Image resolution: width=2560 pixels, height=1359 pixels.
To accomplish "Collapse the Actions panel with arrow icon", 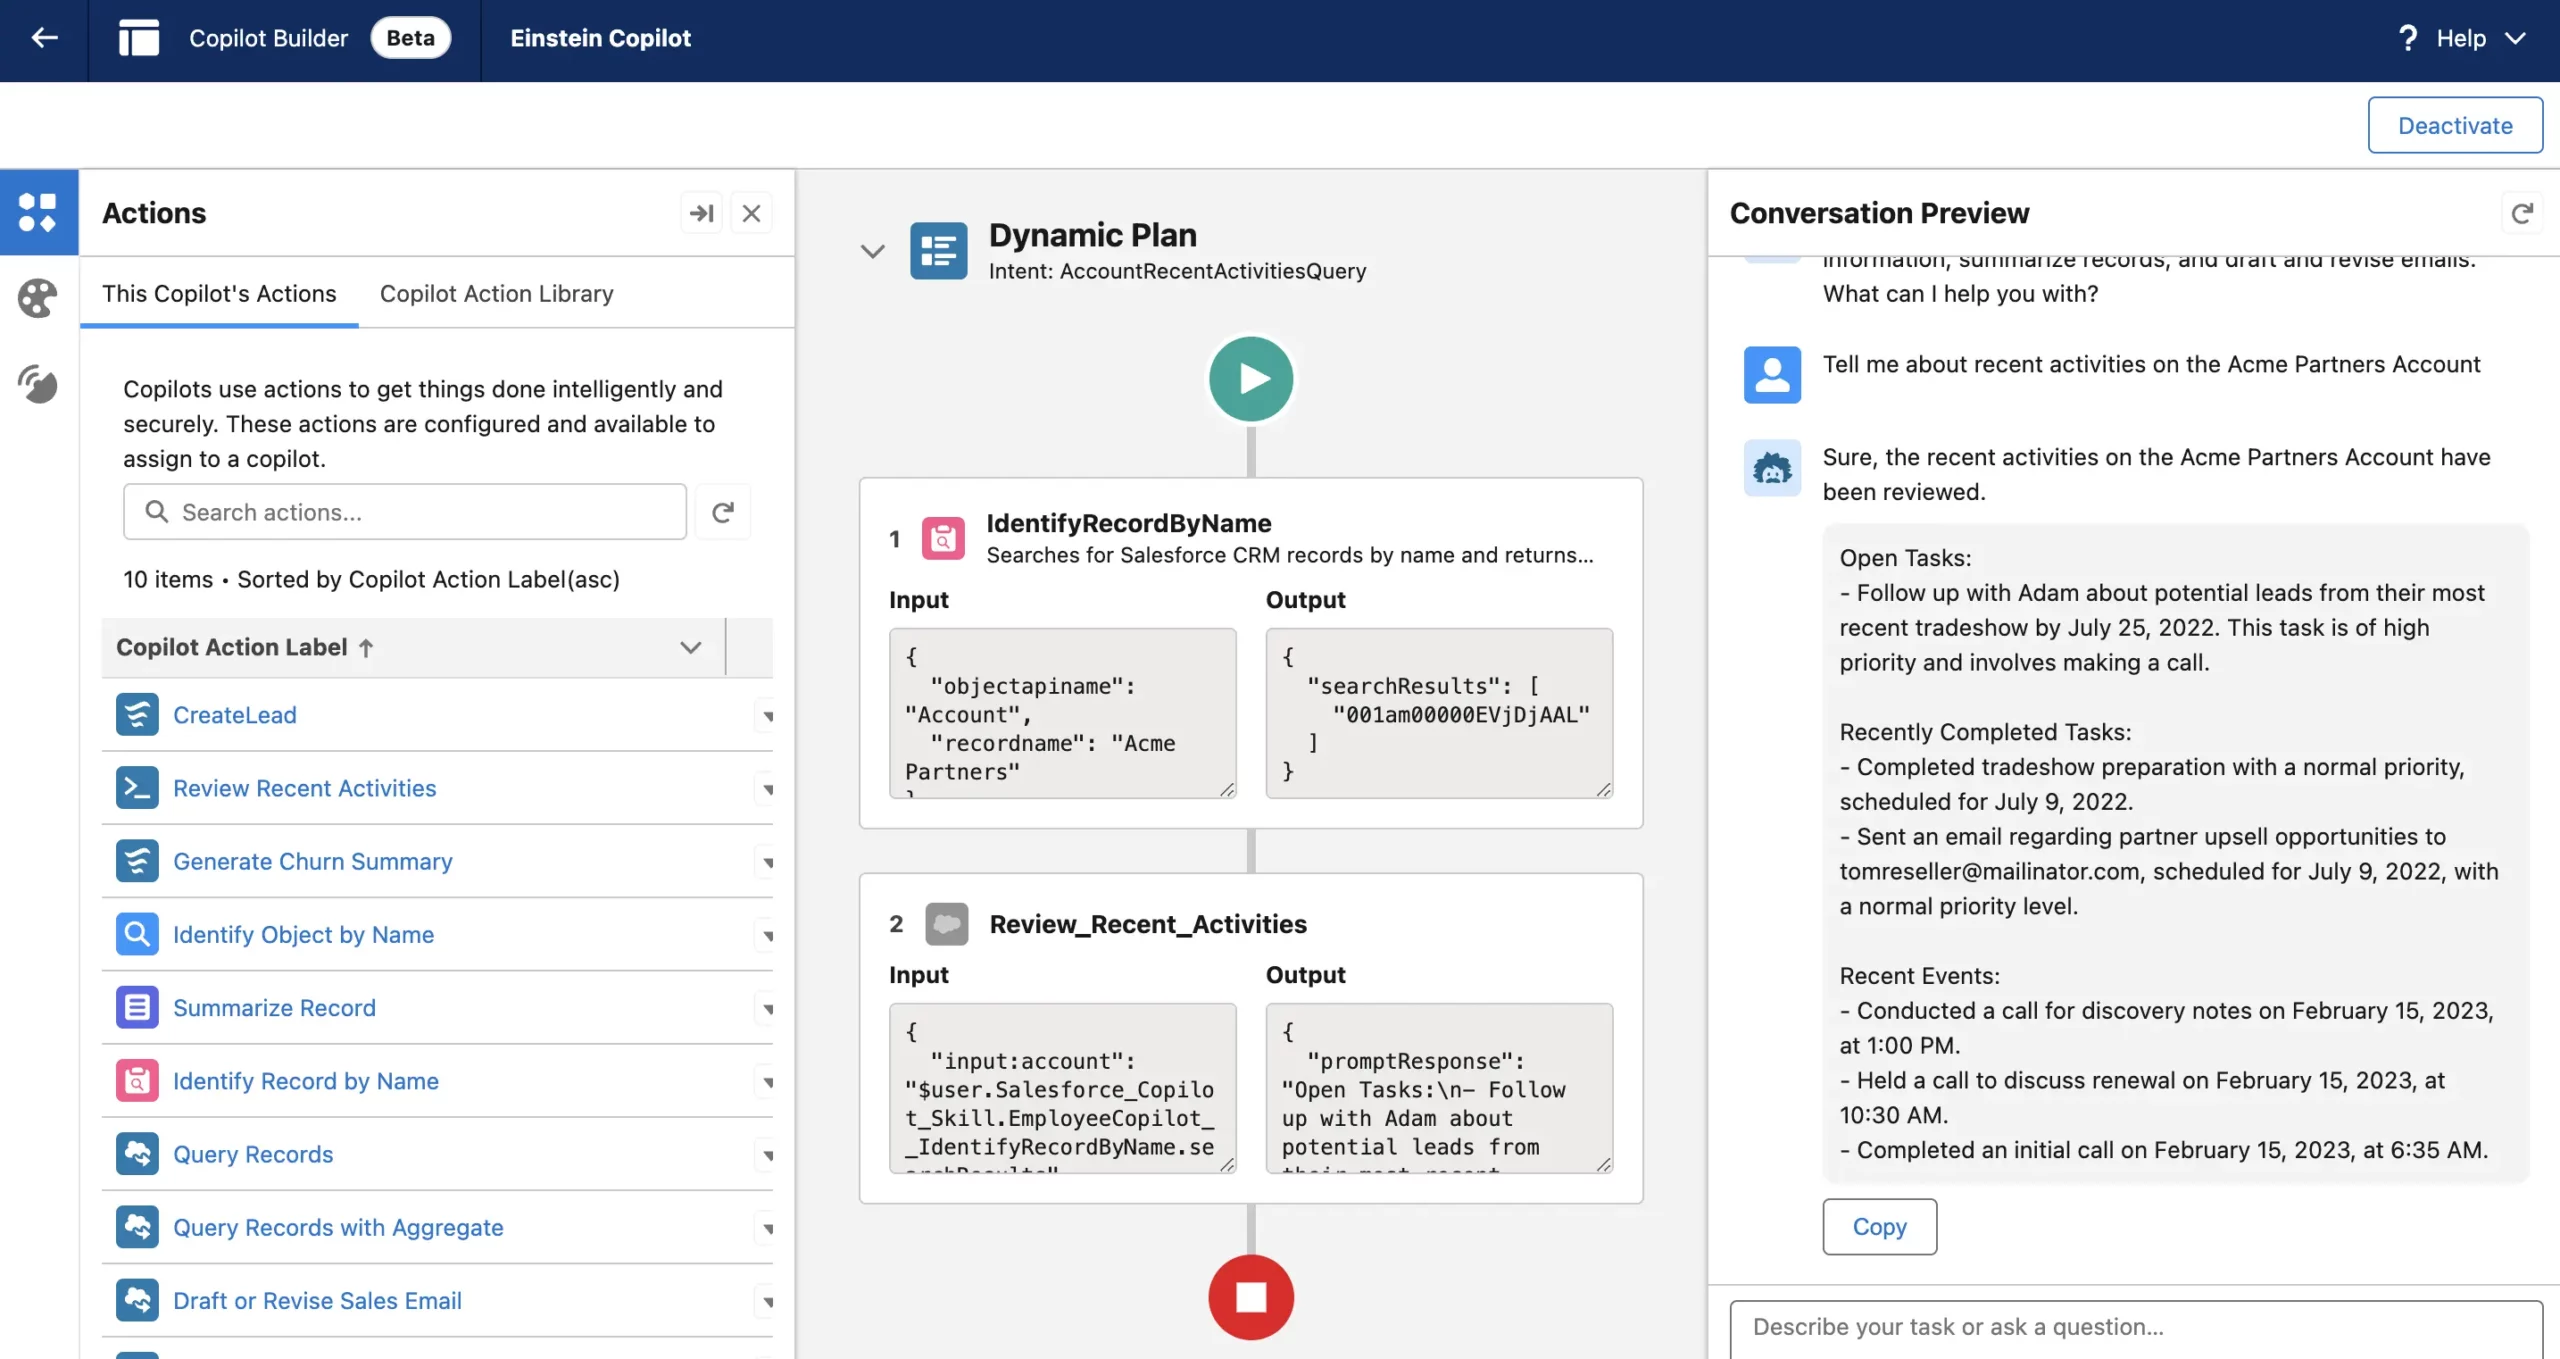I will click(702, 213).
